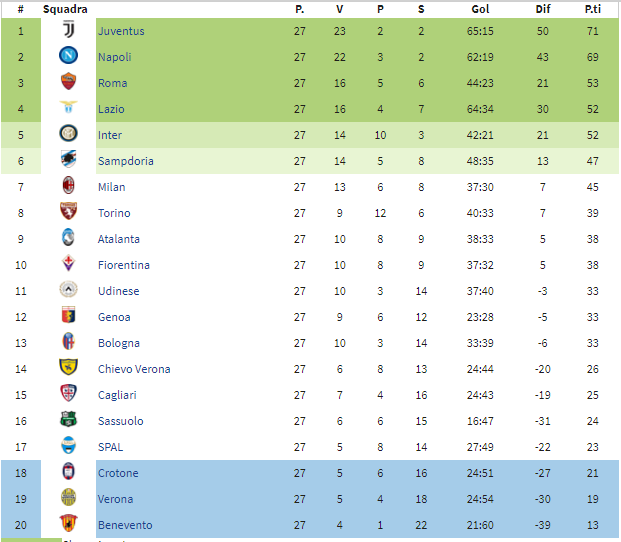Screen dimensions: 621x542
Task: Click the Chievo Verona yellow badge
Action: click(x=69, y=367)
